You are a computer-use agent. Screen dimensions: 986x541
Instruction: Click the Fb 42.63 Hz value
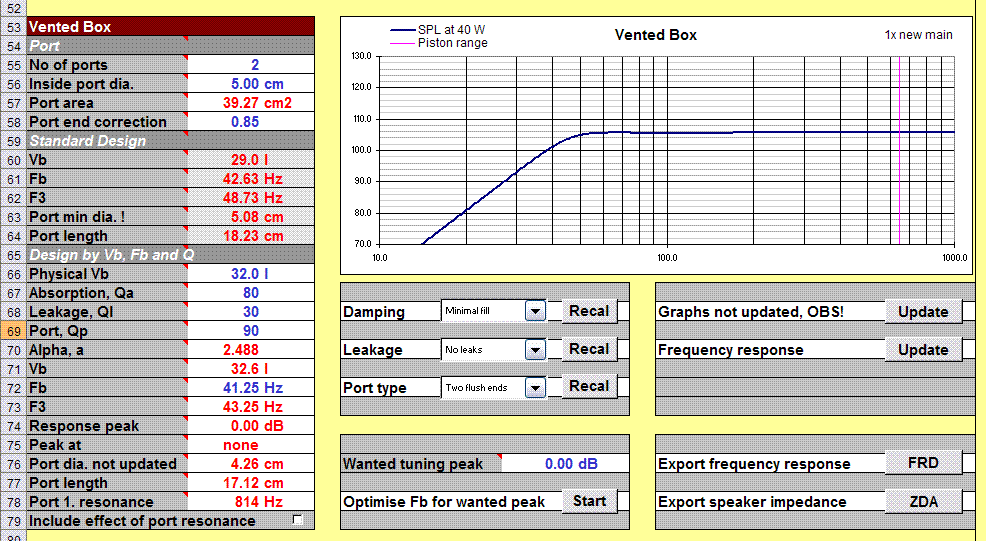(251, 179)
